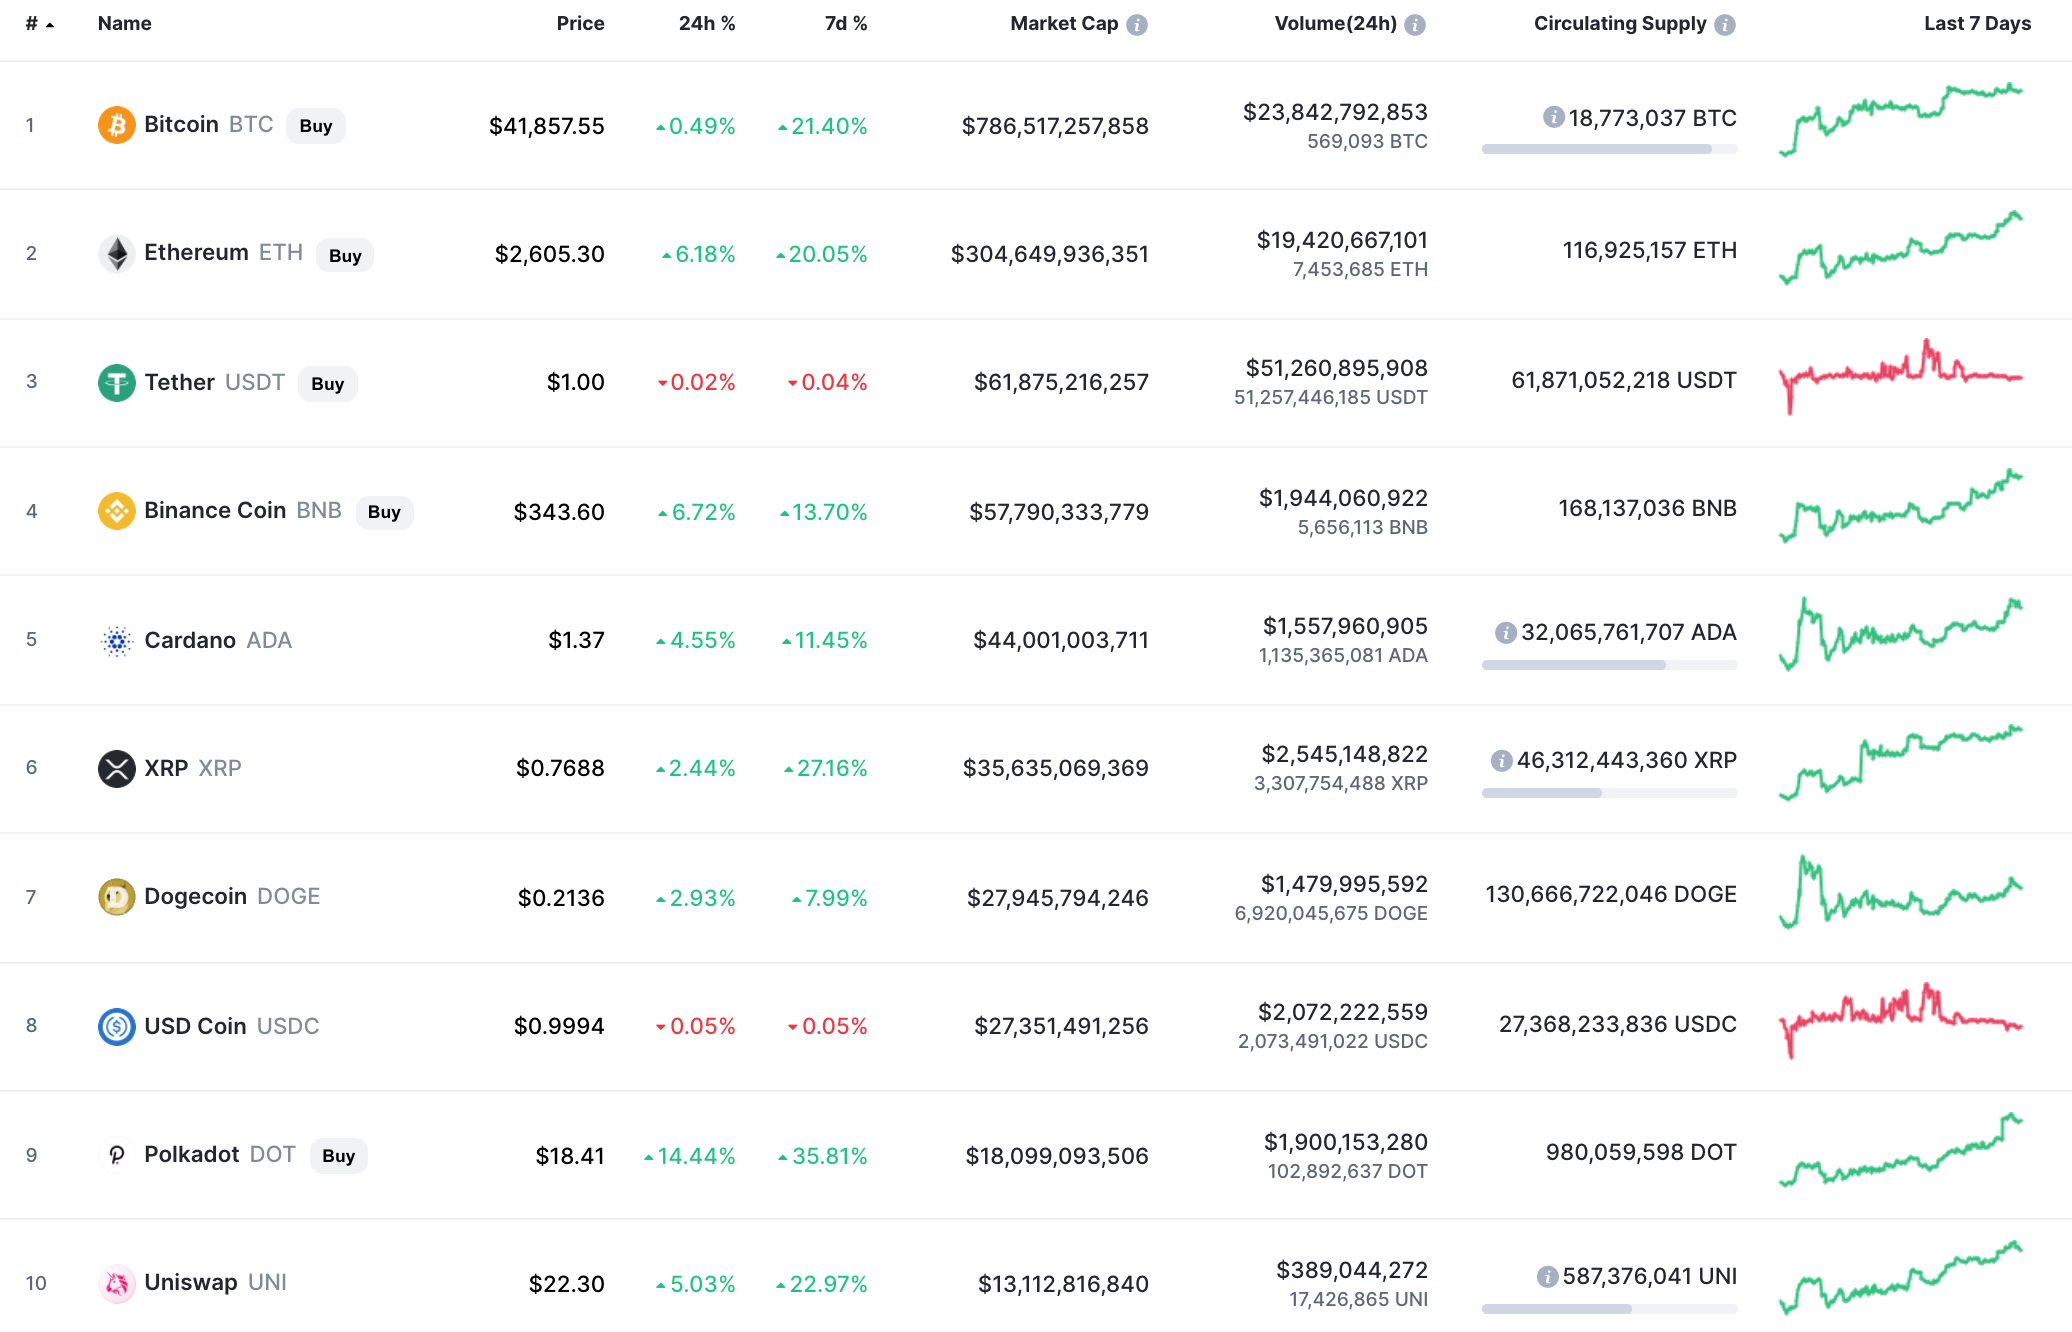The height and width of the screenshot is (1332, 2072).
Task: Click Cardano circulating supply progress bar
Action: tap(1609, 665)
